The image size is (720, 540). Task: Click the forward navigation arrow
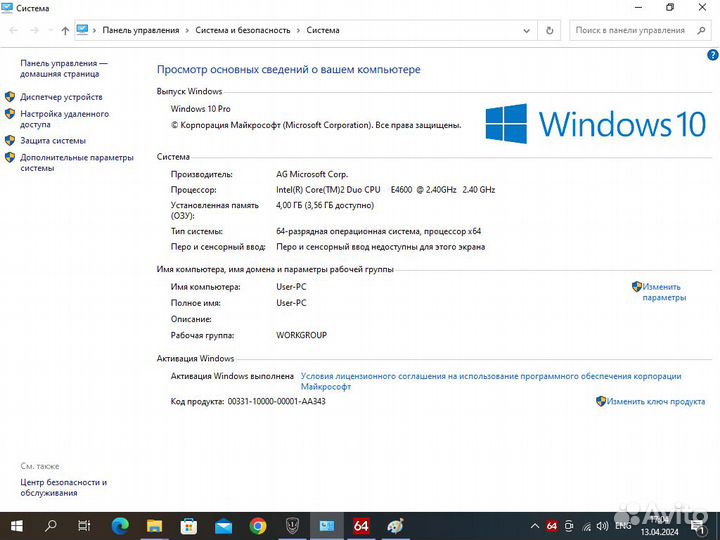coord(34,30)
